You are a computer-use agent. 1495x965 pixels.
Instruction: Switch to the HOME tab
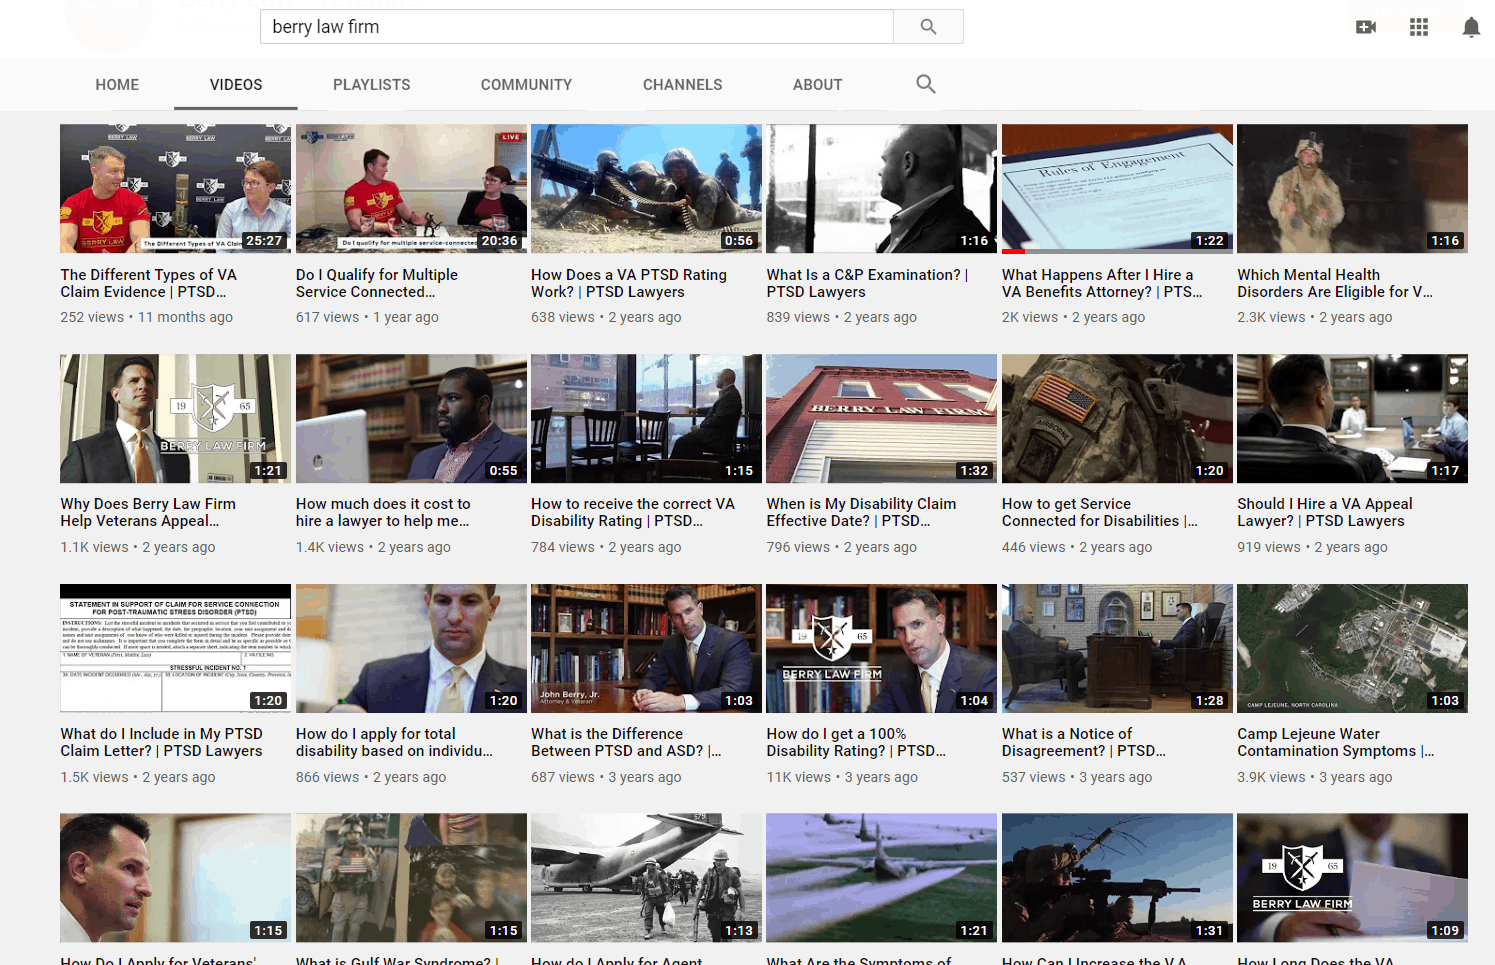click(117, 85)
